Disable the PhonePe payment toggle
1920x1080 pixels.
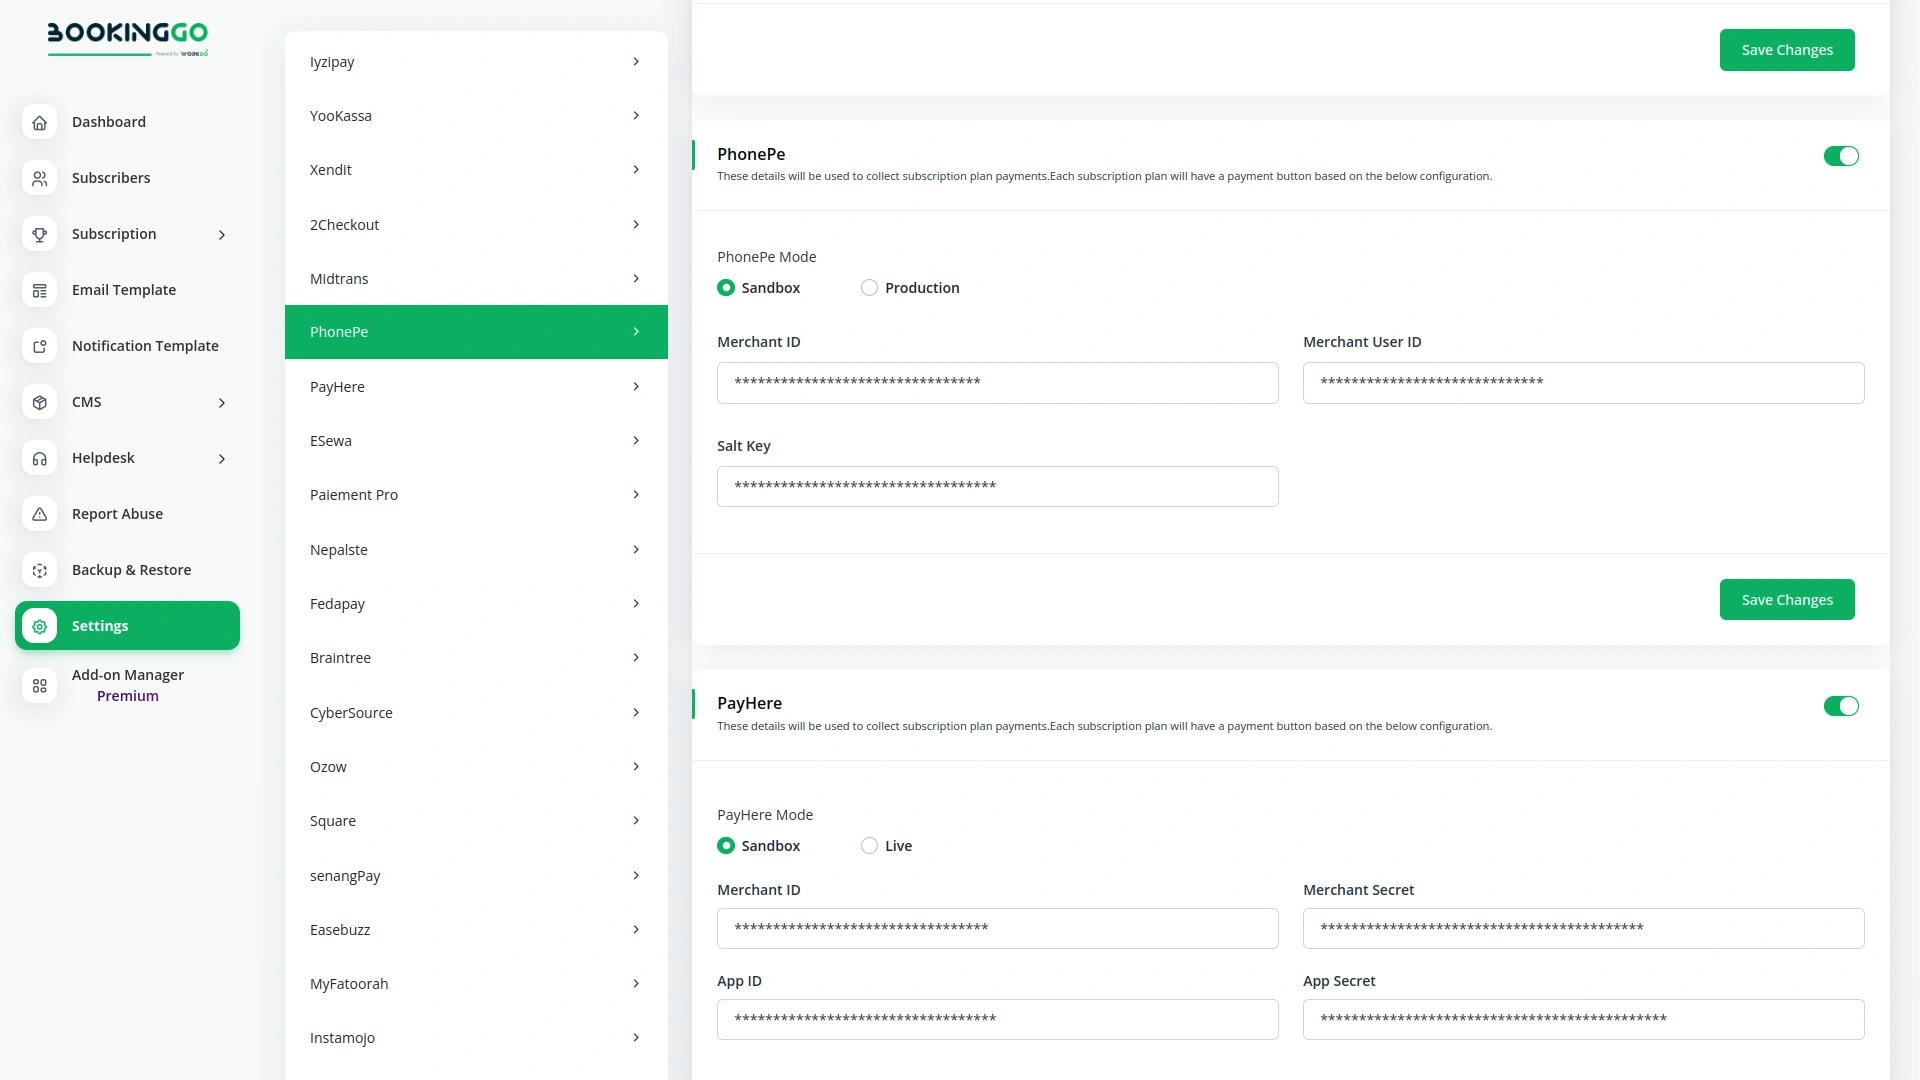click(1840, 156)
